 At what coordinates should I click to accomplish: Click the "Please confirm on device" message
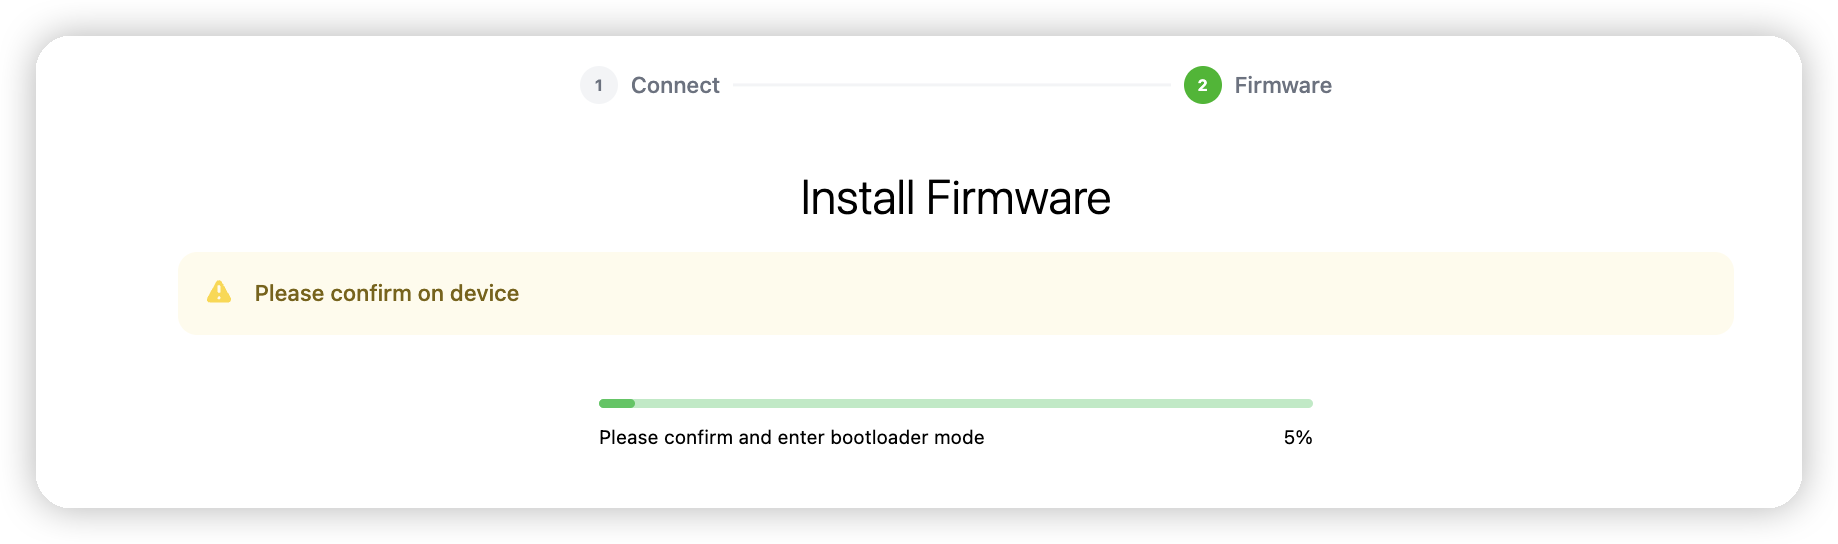(x=387, y=293)
